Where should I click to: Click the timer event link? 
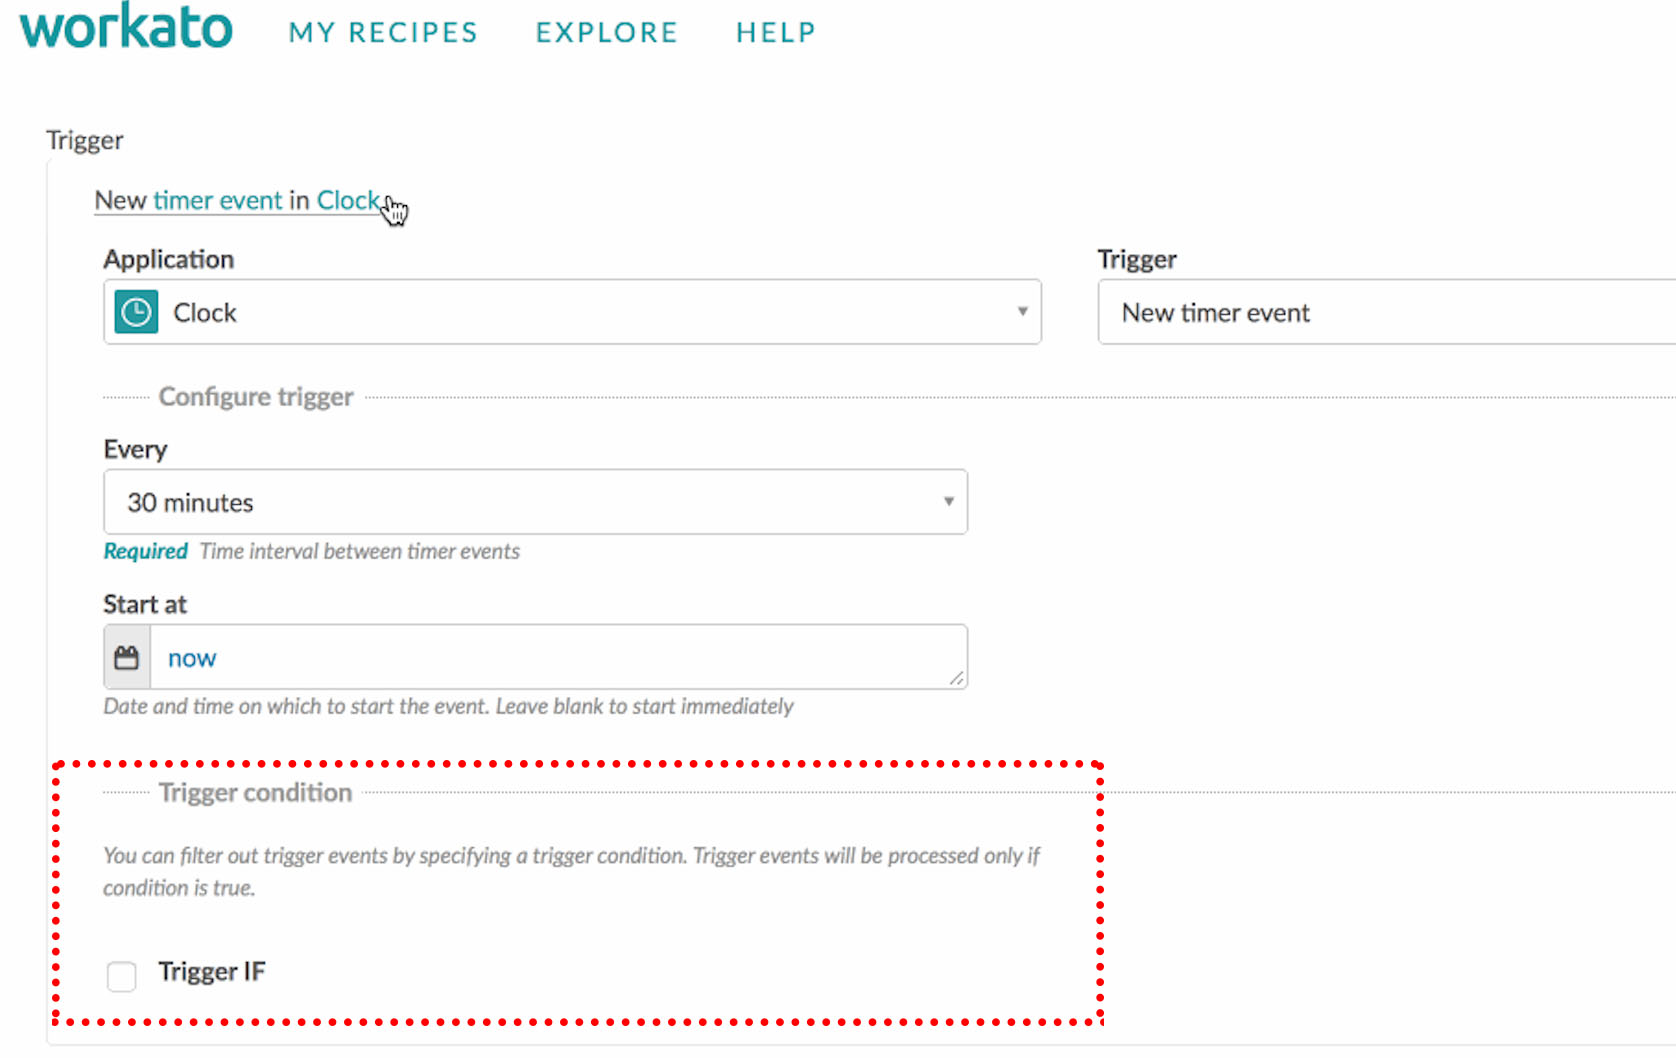(218, 200)
